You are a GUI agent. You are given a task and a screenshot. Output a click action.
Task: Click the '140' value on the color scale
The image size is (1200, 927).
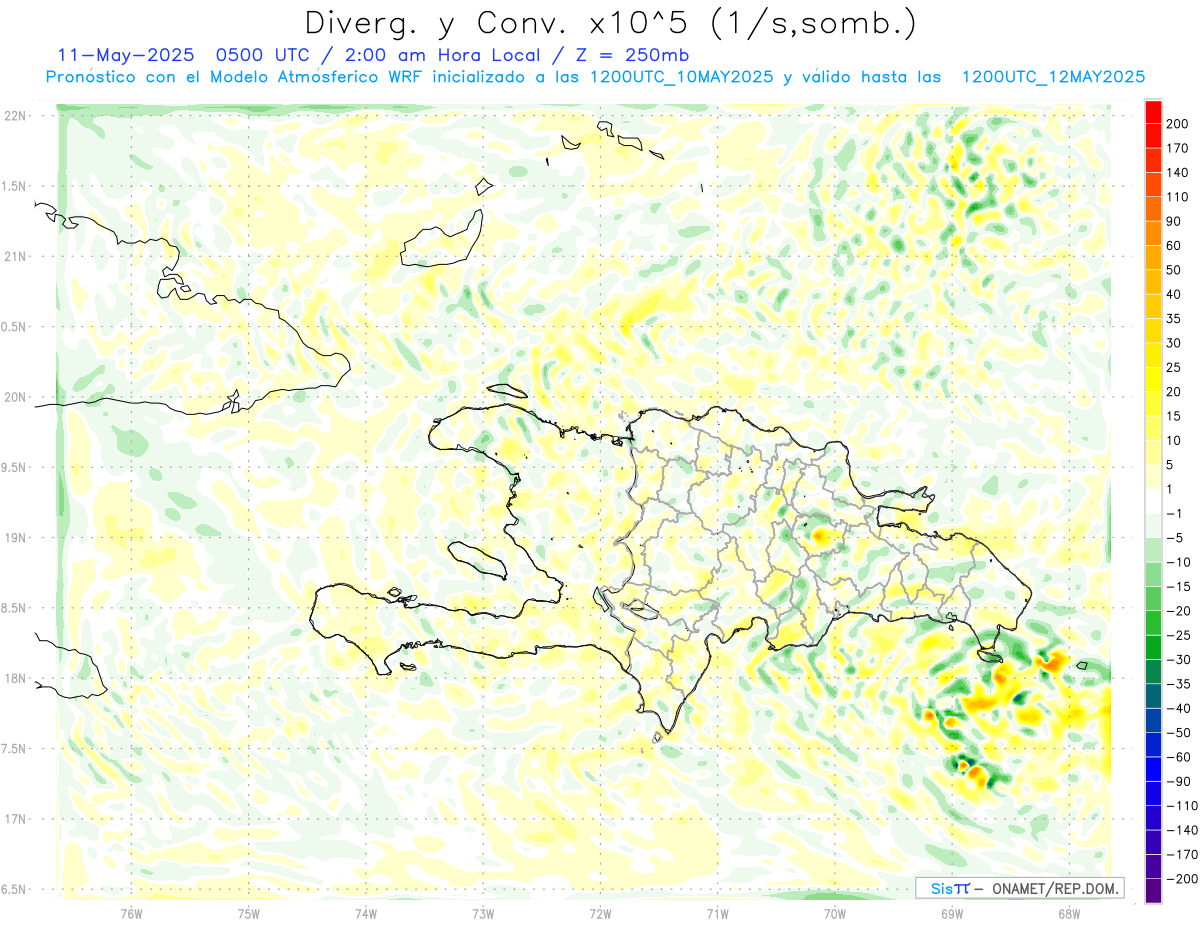coord(1176,173)
